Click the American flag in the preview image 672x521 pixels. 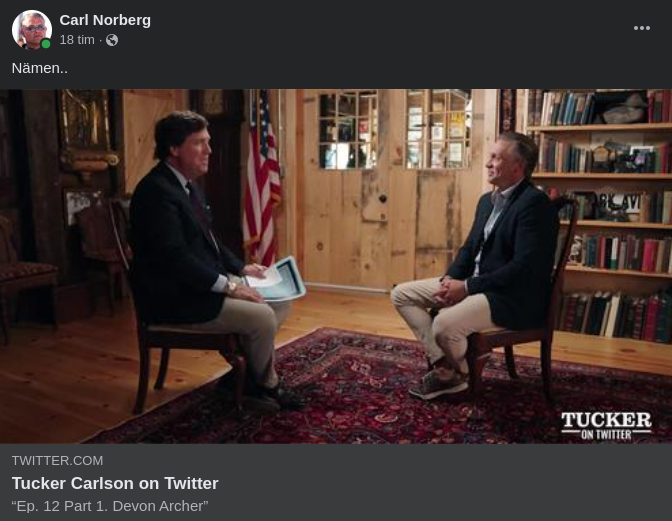262,178
